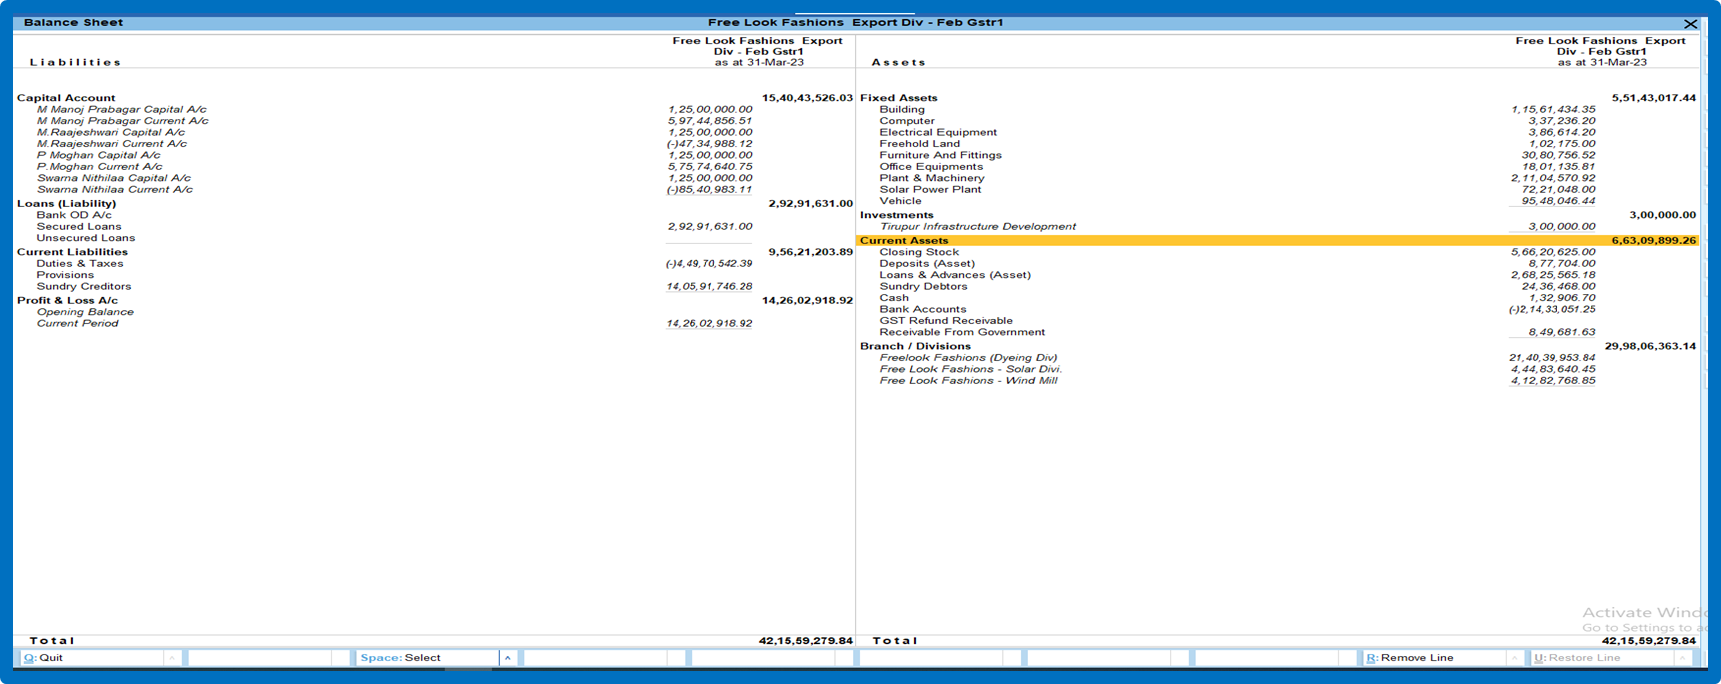Open the Fixed Assets group
Screen dimensions: 1721x684
coord(1278,98)
